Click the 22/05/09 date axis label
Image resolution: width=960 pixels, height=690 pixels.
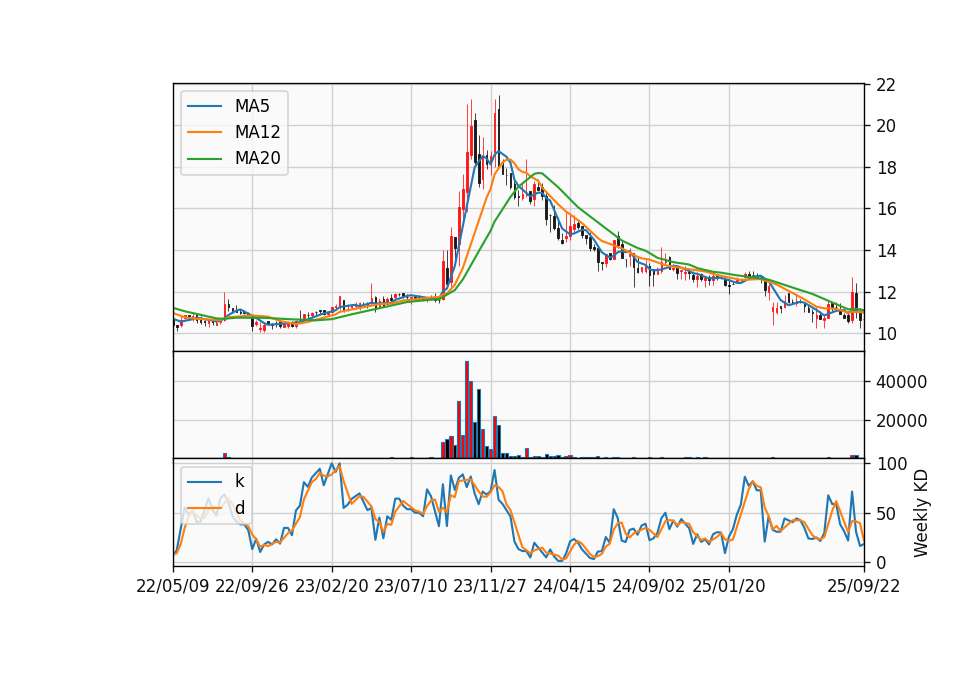click(173, 586)
